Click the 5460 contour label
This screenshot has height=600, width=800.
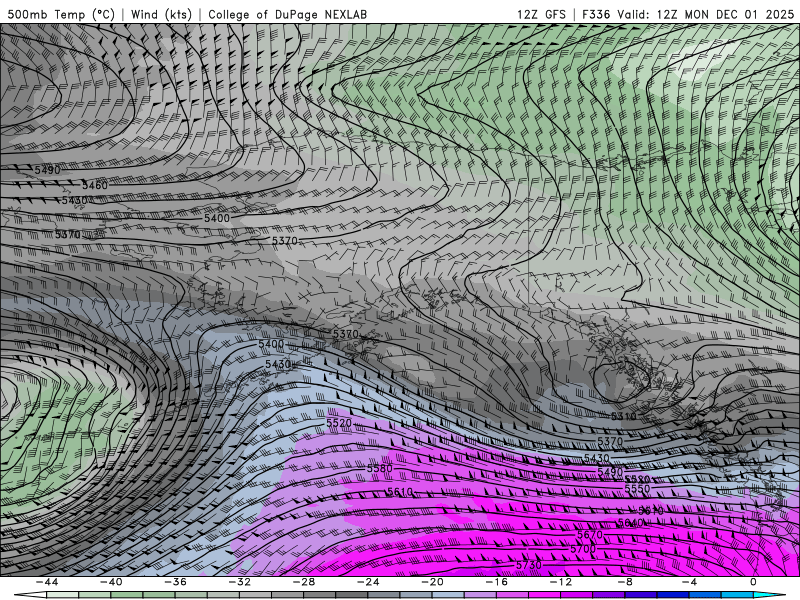click(95, 185)
